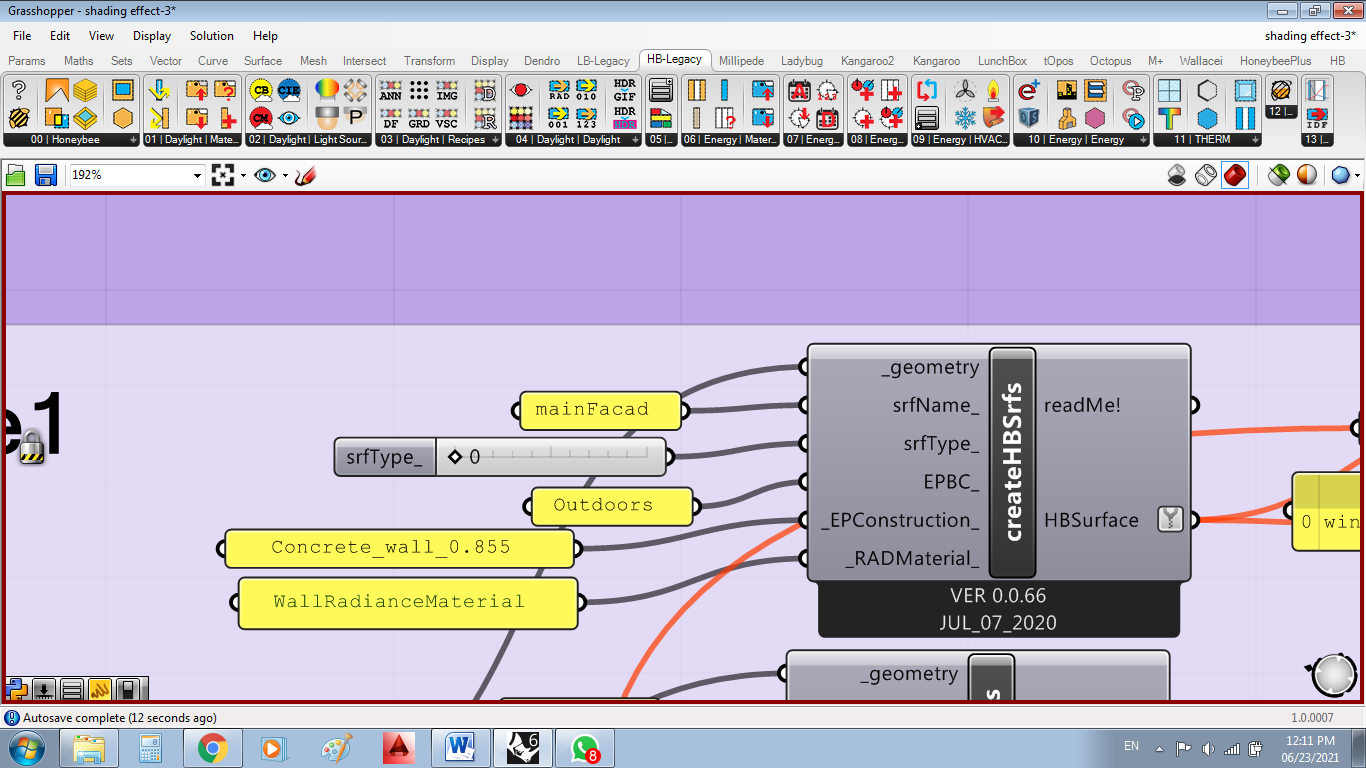This screenshot has width=1366, height=768.
Task: Toggle preview of selected objects only
Action: coord(1278,175)
